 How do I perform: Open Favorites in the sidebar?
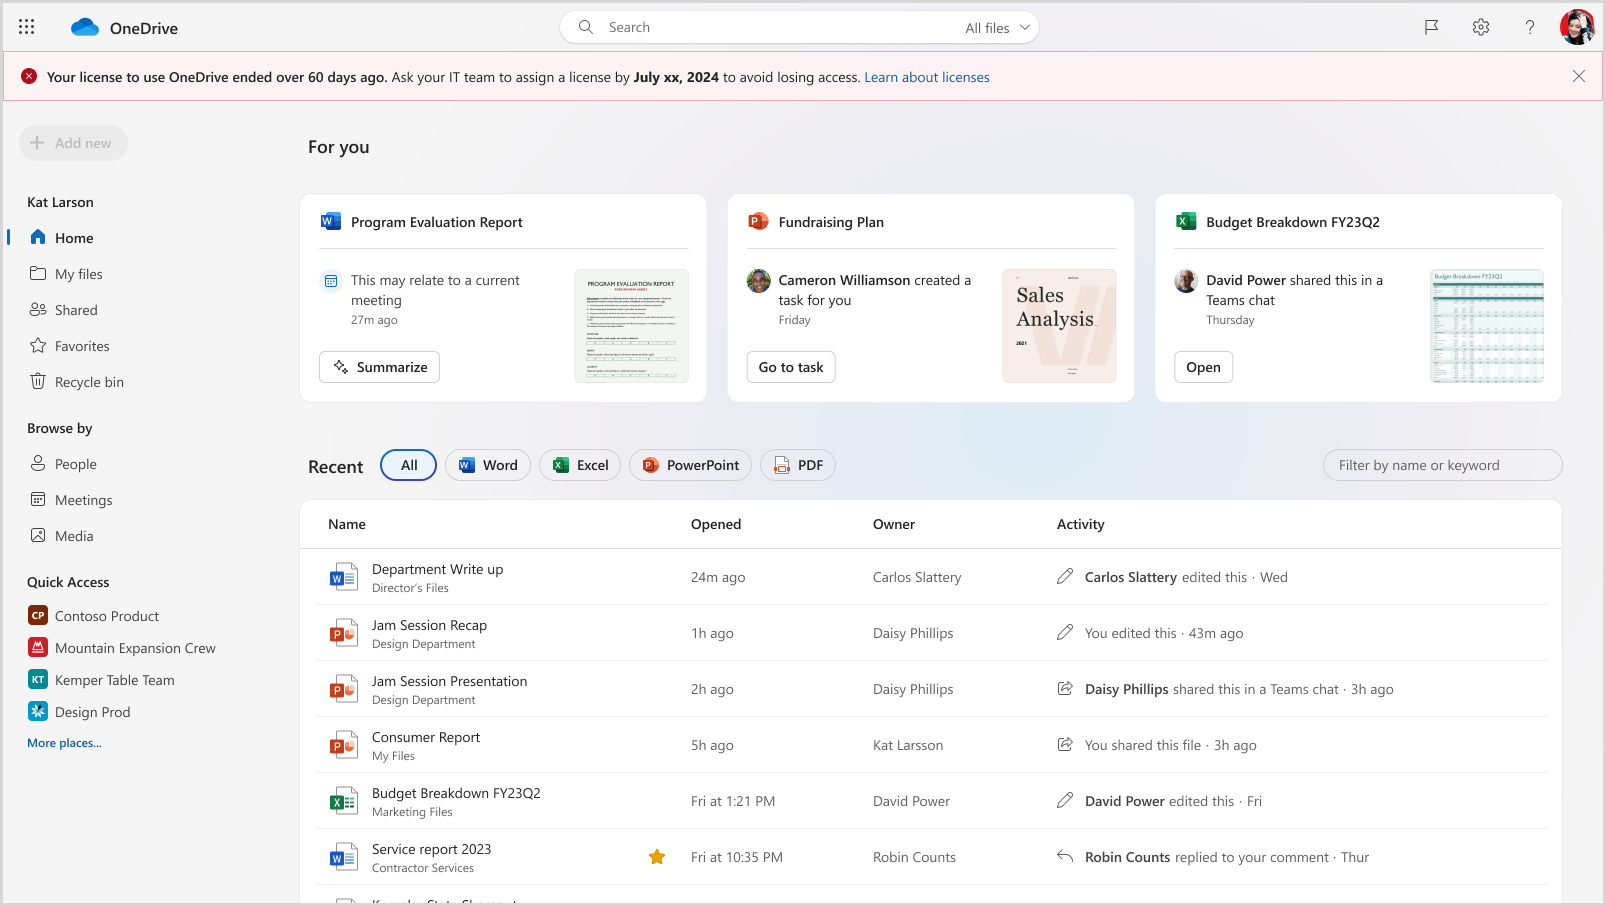click(x=82, y=346)
